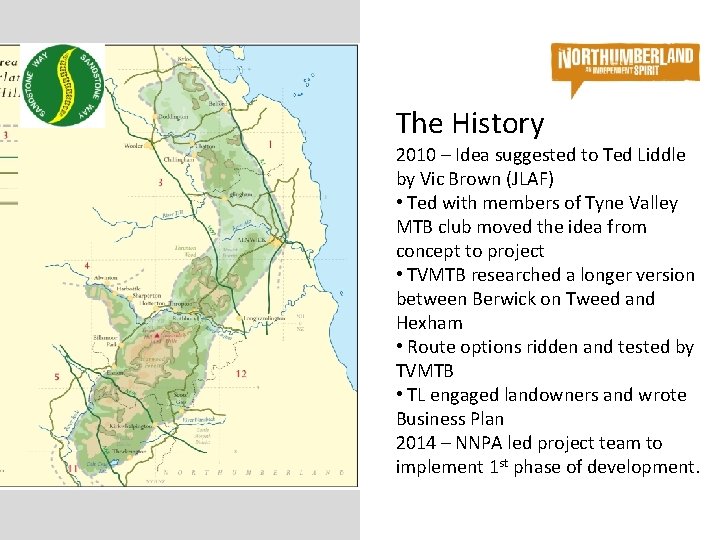Screen dimensions: 720x540
Task: Click the number 5 map region label
Action: point(57,377)
